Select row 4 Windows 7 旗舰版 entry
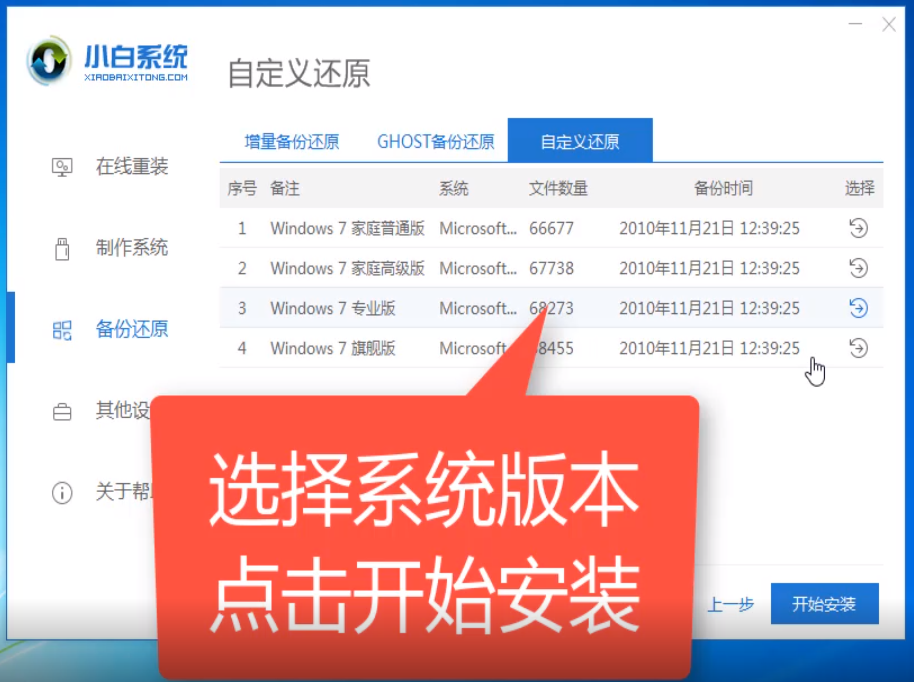 coord(333,348)
